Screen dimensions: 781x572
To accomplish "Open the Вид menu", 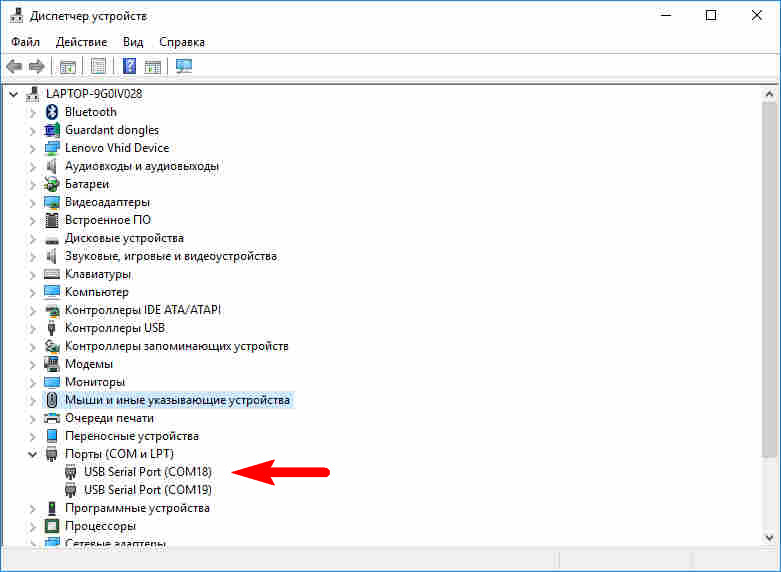I will pyautogui.click(x=133, y=42).
